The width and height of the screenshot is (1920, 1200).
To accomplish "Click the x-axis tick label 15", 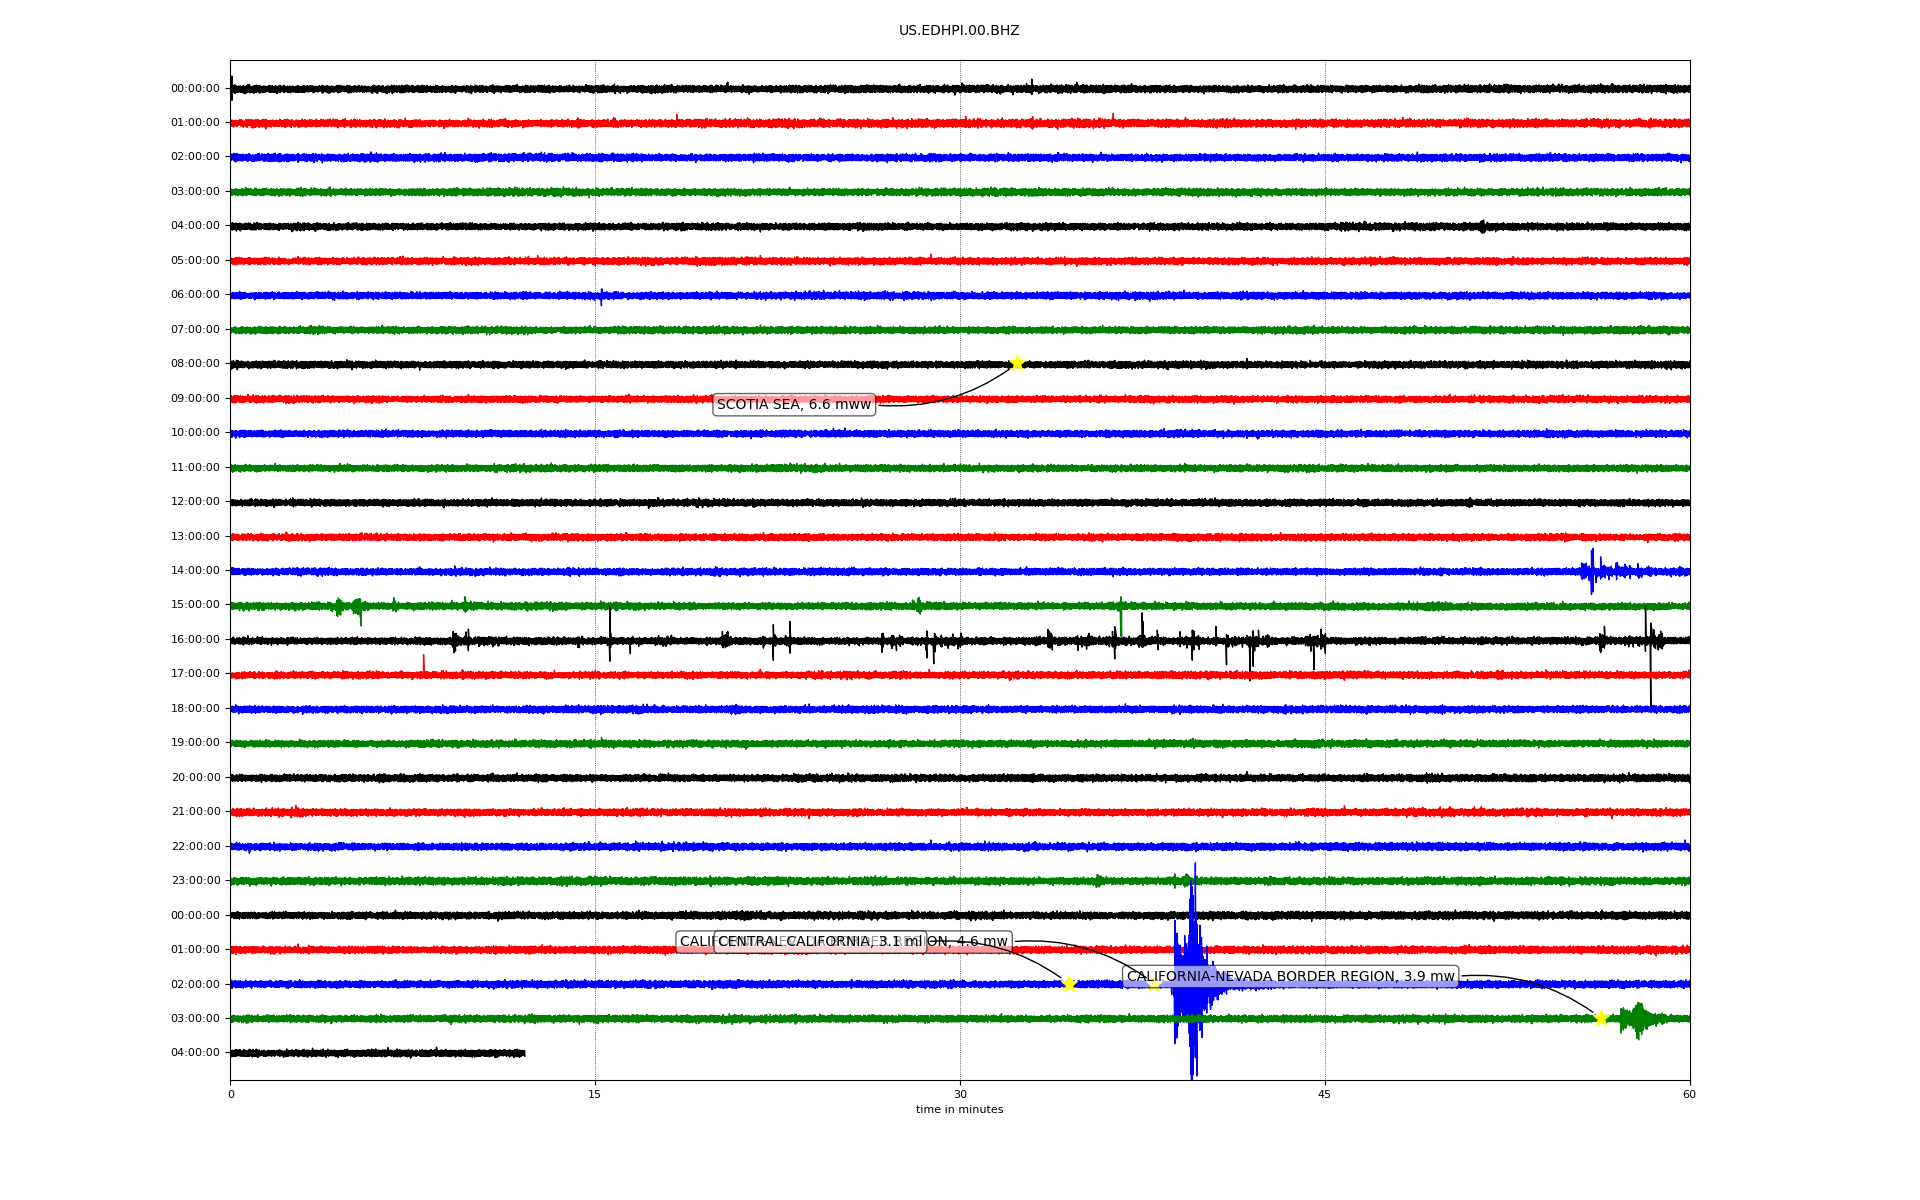I will point(595,1095).
